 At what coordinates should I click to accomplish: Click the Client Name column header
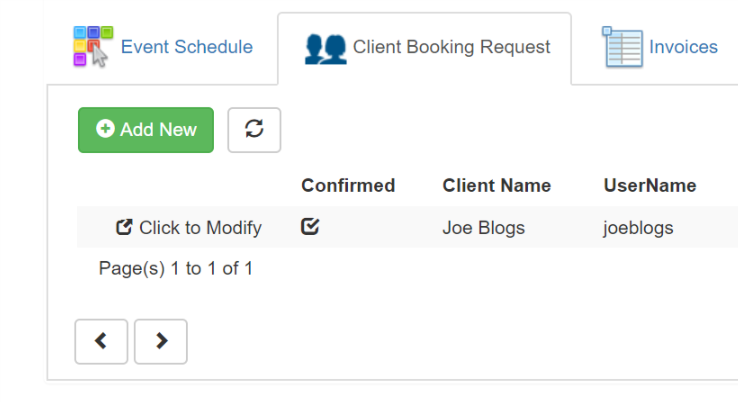coord(497,185)
